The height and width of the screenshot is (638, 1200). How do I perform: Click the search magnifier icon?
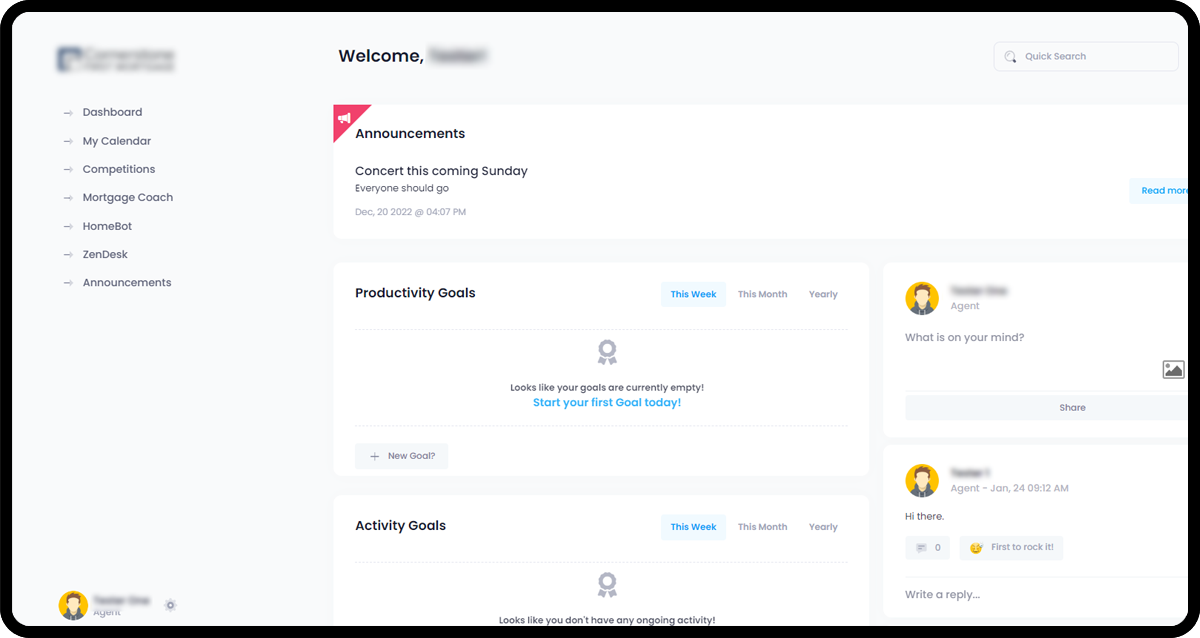[1010, 57]
